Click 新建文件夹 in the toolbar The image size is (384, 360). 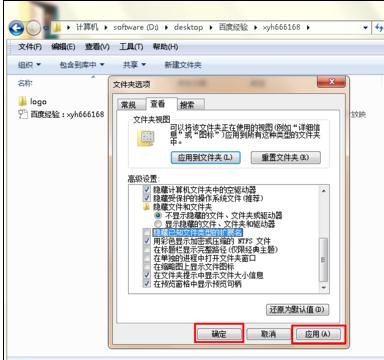183,65
